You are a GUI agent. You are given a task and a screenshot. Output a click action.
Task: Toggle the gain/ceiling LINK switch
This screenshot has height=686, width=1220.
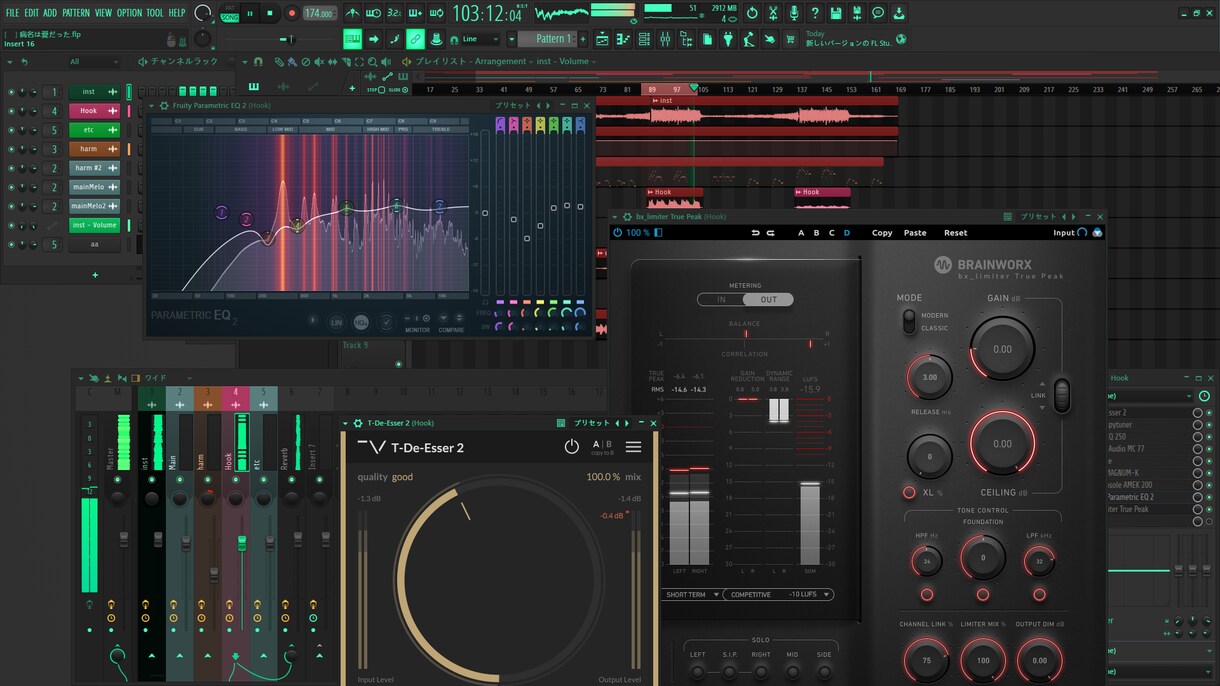1062,396
